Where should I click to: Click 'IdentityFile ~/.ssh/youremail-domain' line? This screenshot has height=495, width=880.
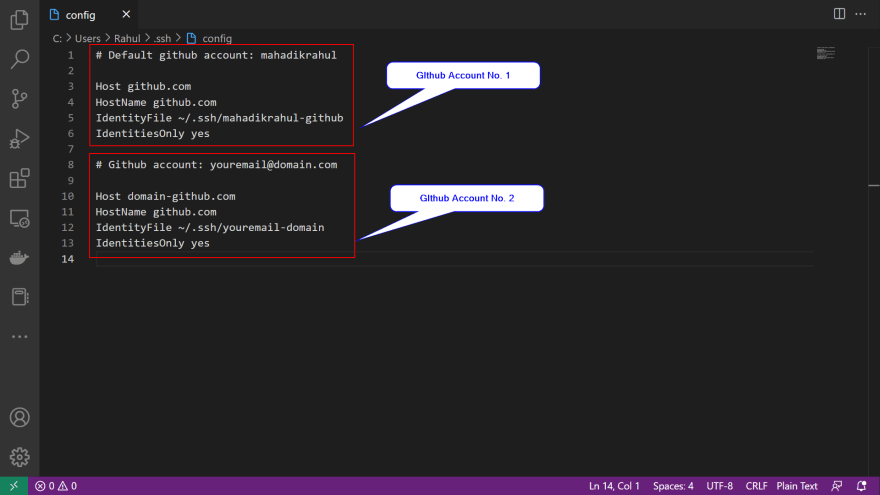click(210, 227)
